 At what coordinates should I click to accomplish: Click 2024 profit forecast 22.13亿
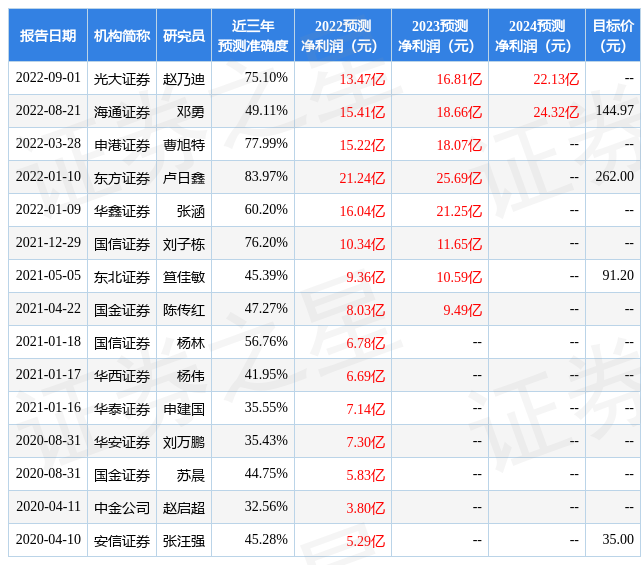point(556,79)
